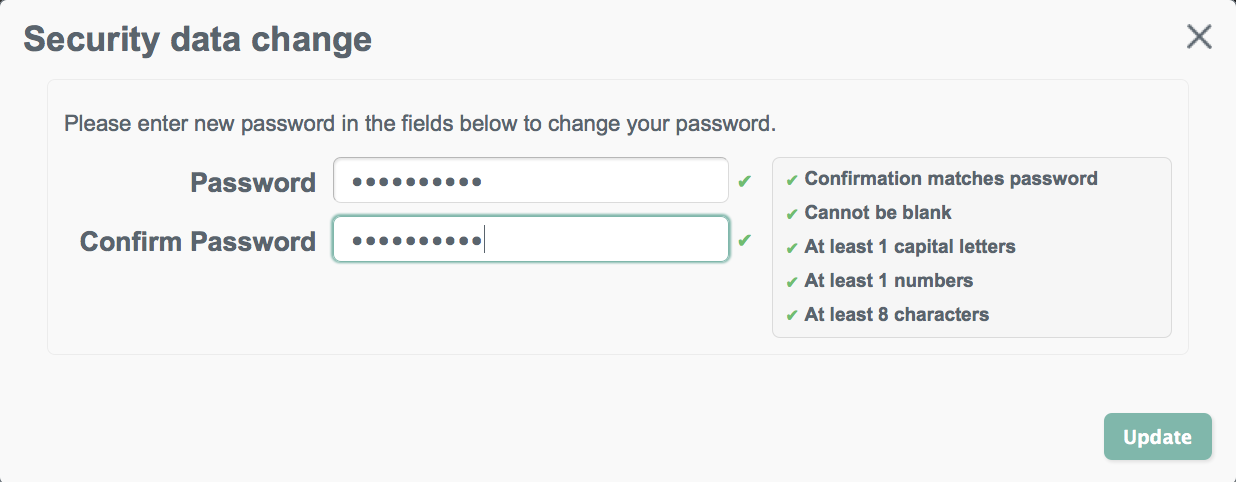Focus the Password input field
The width and height of the screenshot is (1236, 482).
pyautogui.click(x=531, y=181)
